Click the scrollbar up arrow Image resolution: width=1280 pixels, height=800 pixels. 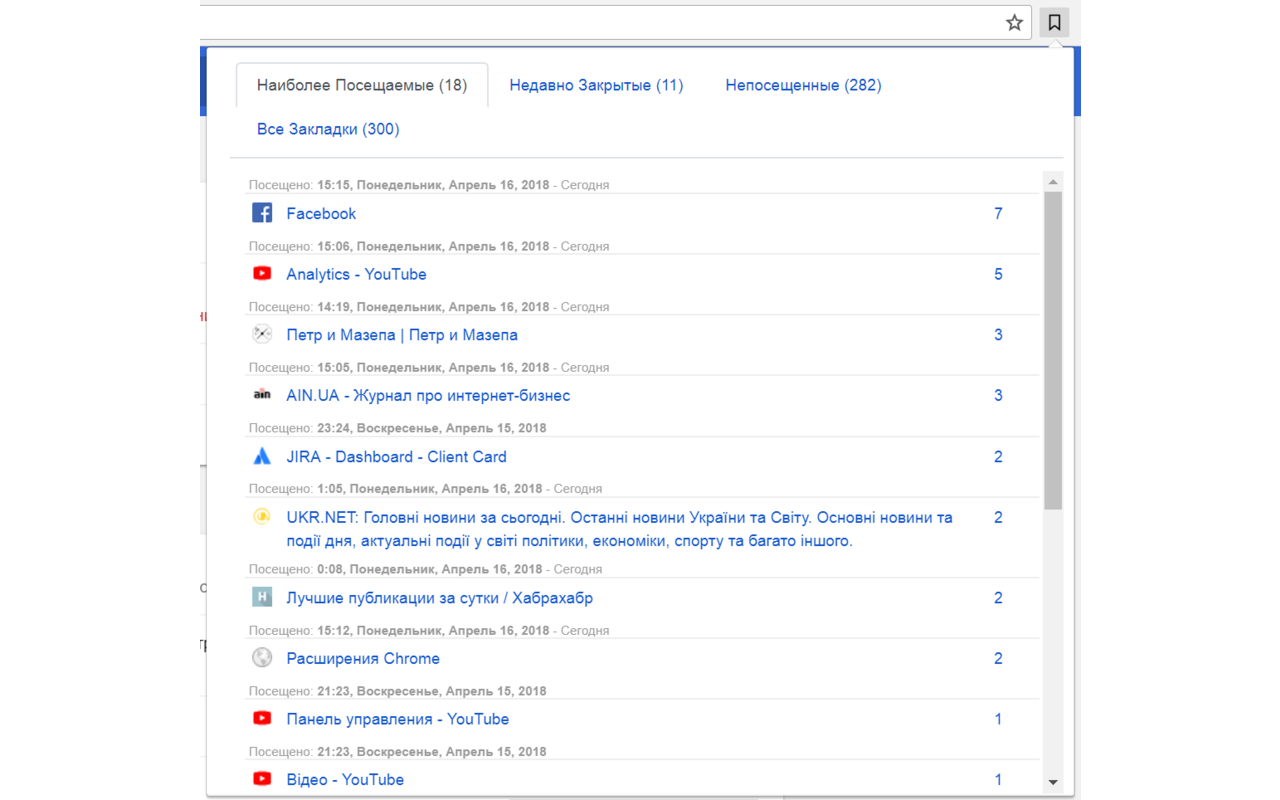tap(1052, 182)
